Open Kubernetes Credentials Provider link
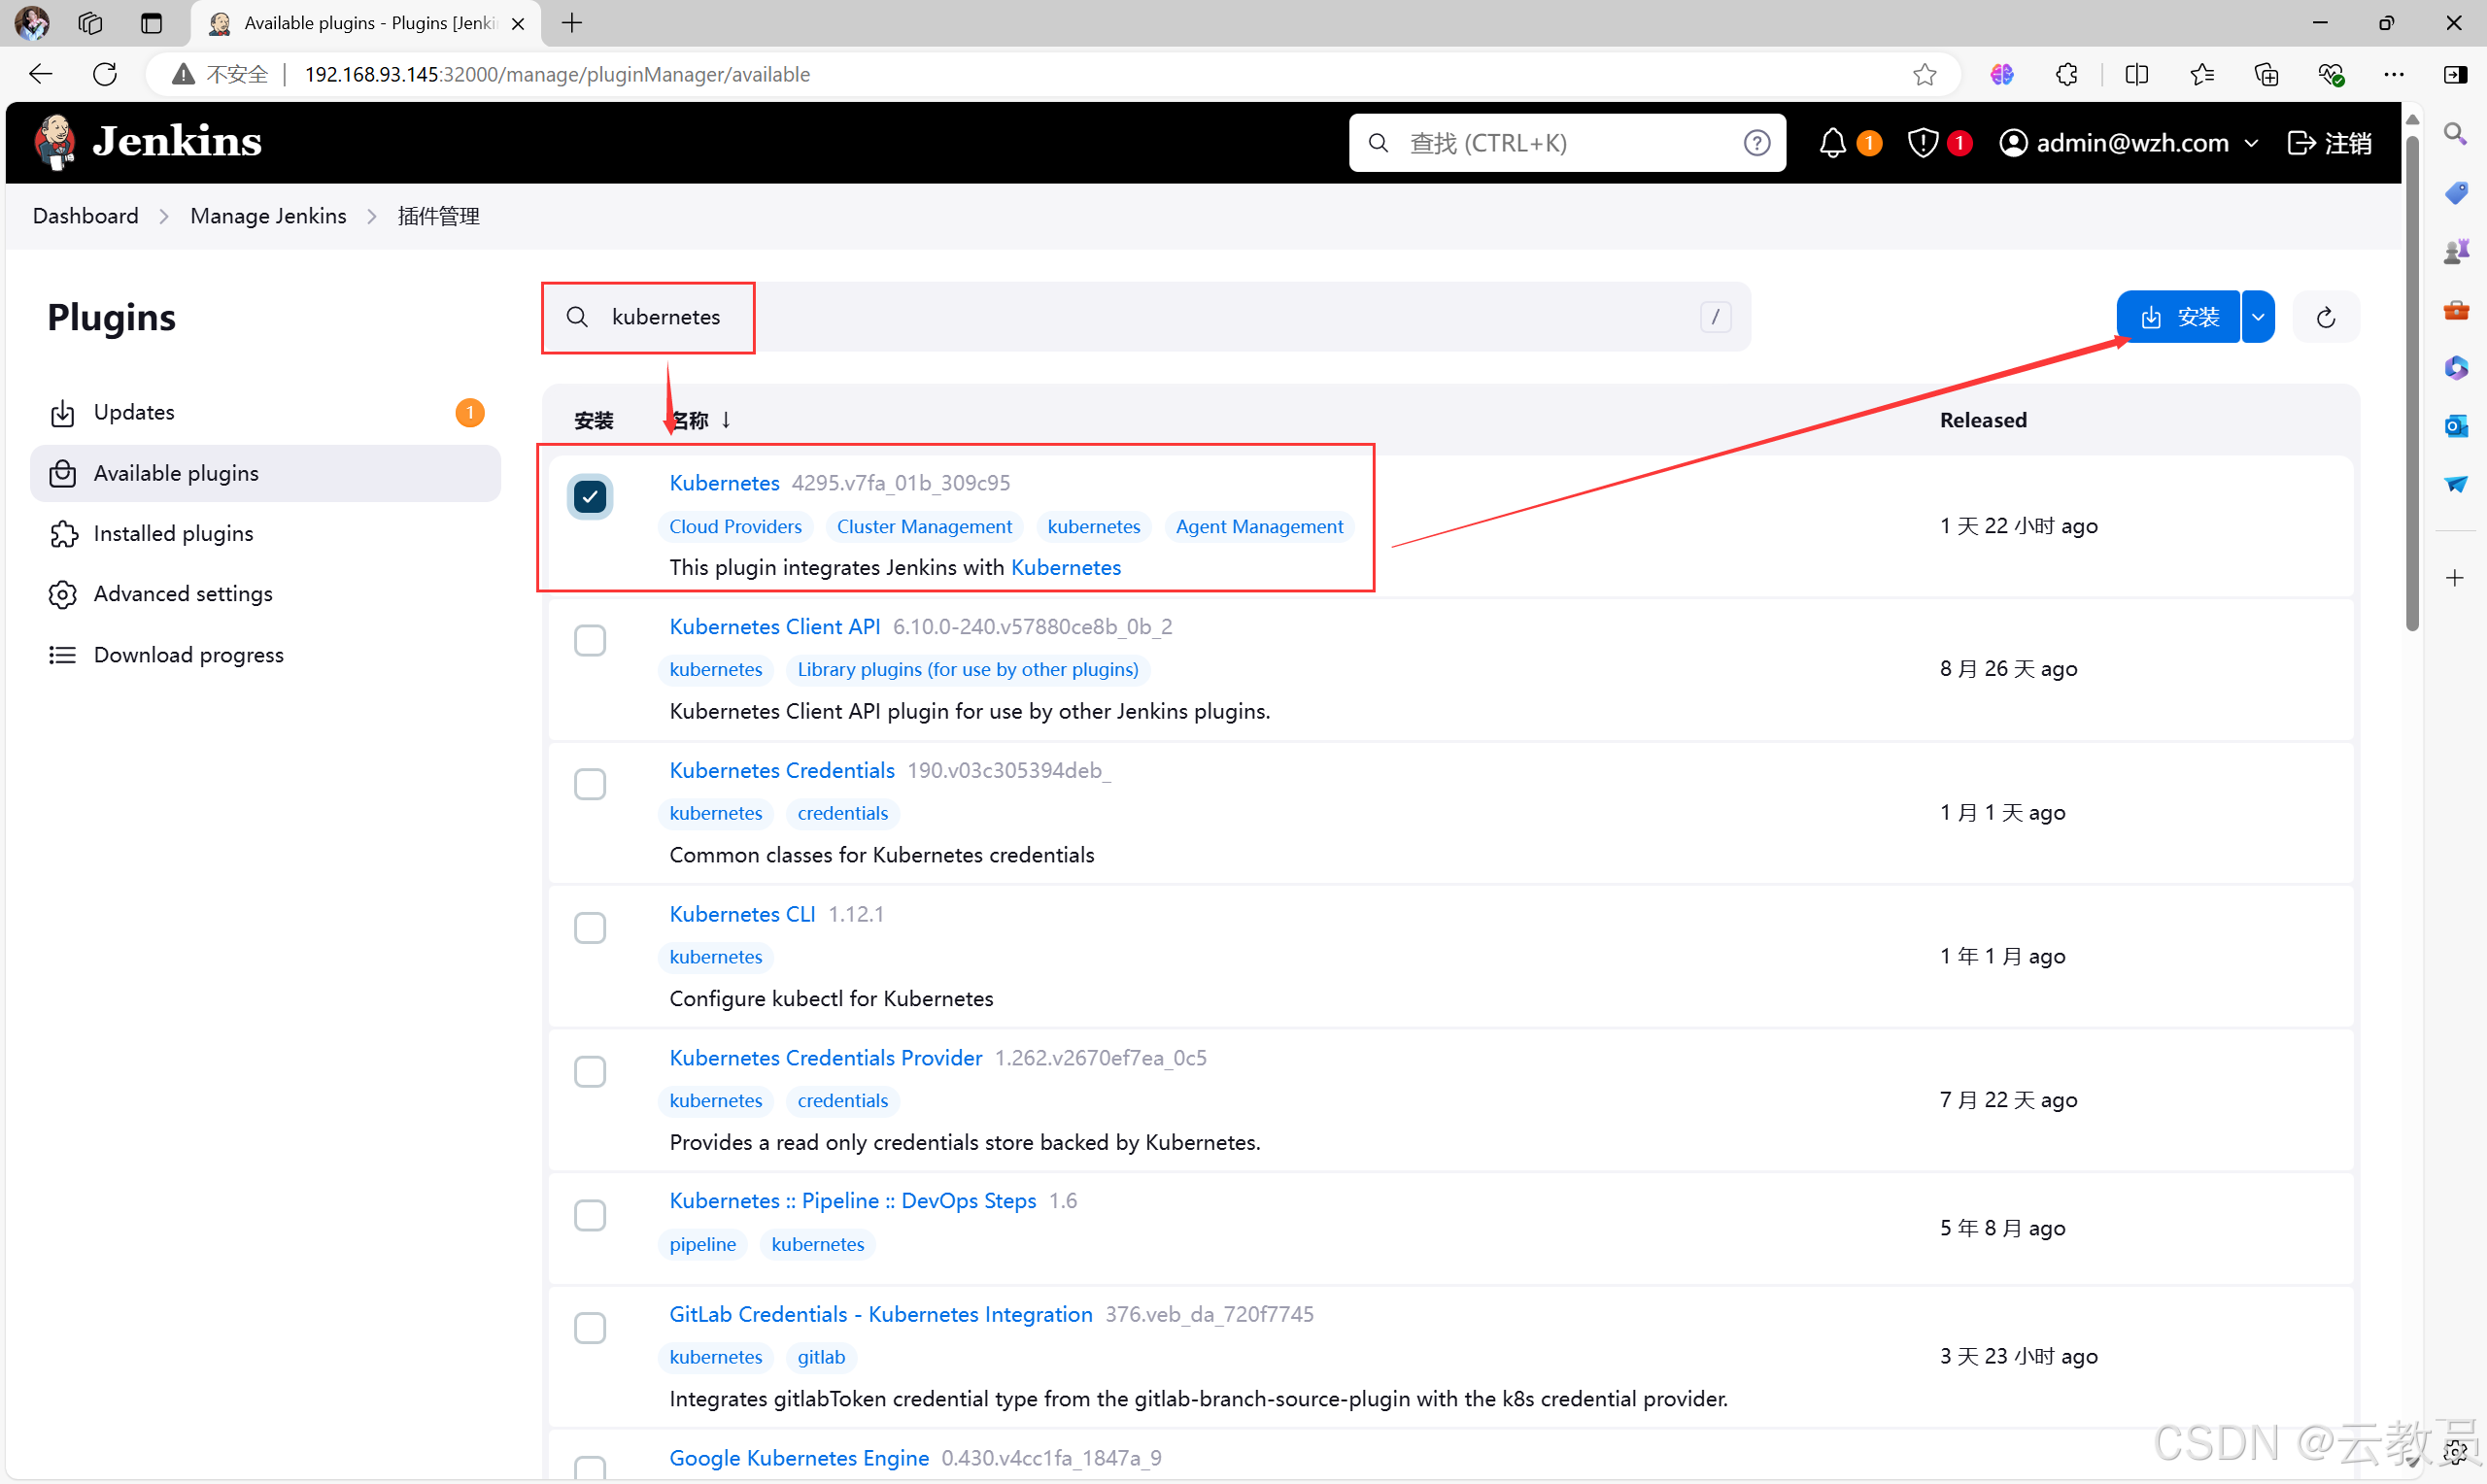The width and height of the screenshot is (2487, 1484). click(x=825, y=1058)
